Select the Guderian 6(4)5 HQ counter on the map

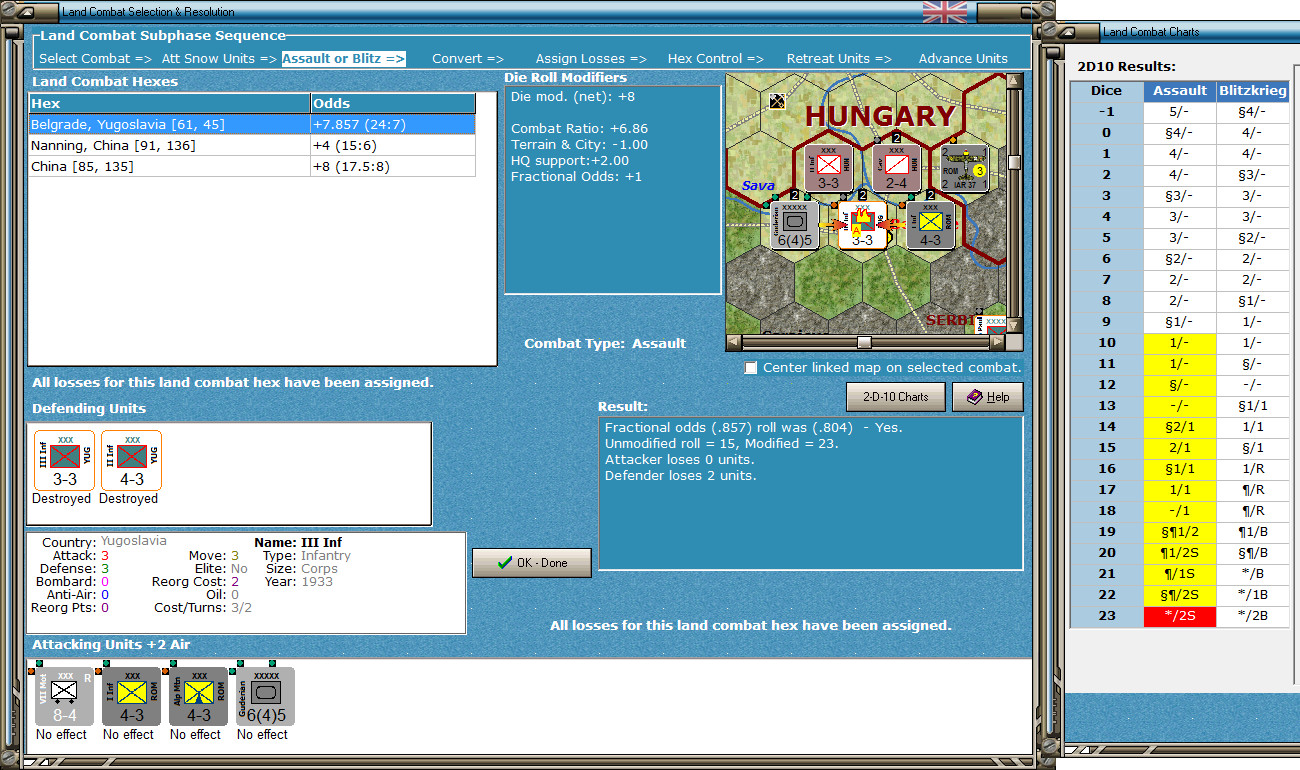[795, 224]
